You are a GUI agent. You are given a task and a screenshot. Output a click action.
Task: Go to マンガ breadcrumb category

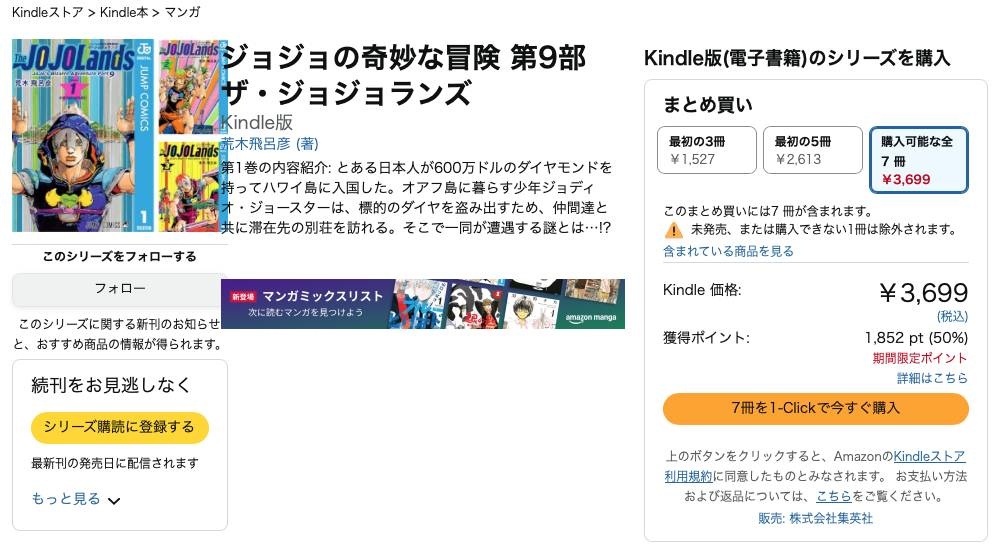tap(182, 12)
